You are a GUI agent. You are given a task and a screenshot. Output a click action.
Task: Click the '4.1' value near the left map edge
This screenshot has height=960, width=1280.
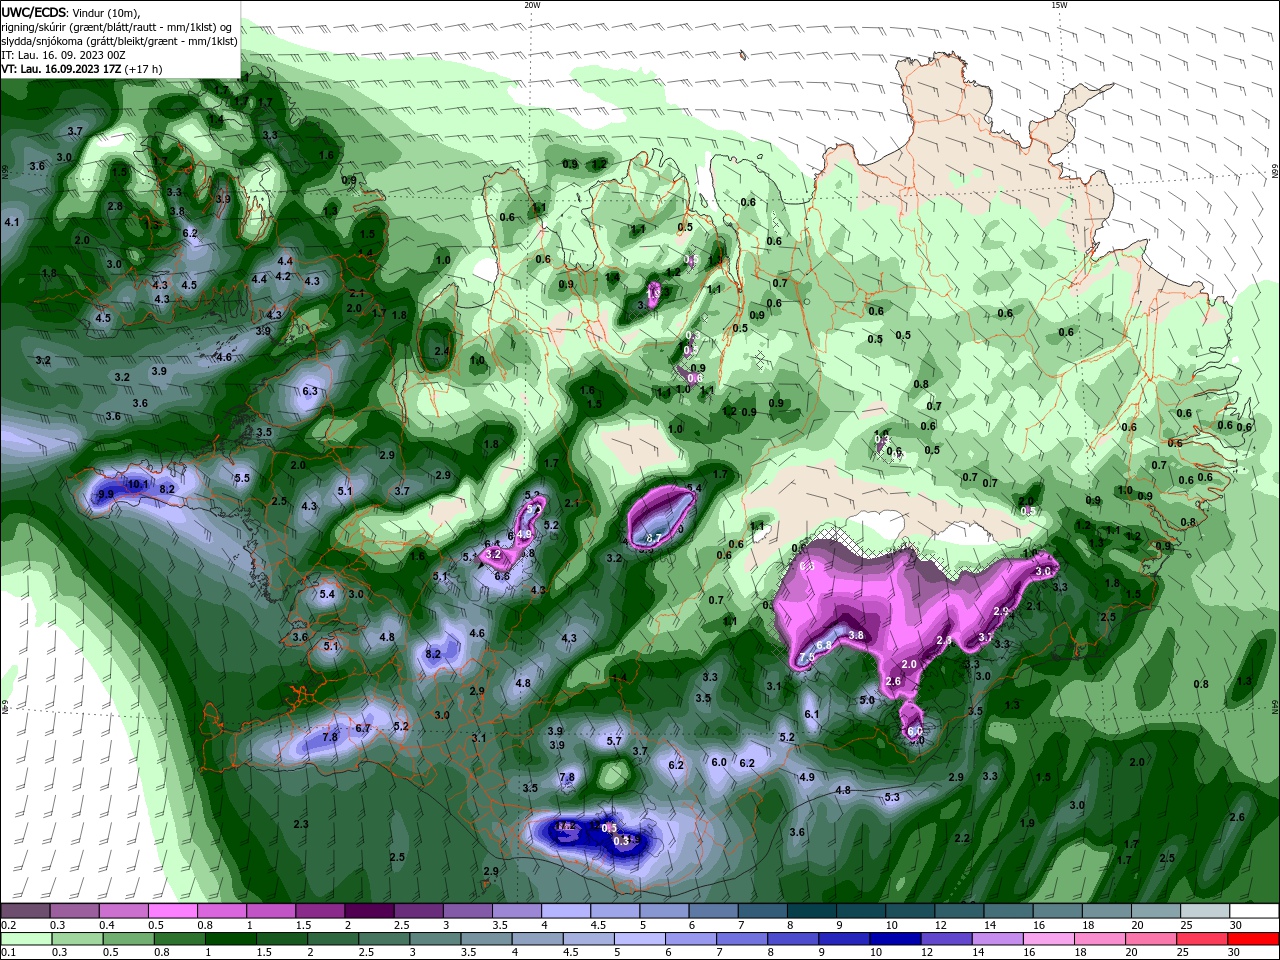point(12,222)
